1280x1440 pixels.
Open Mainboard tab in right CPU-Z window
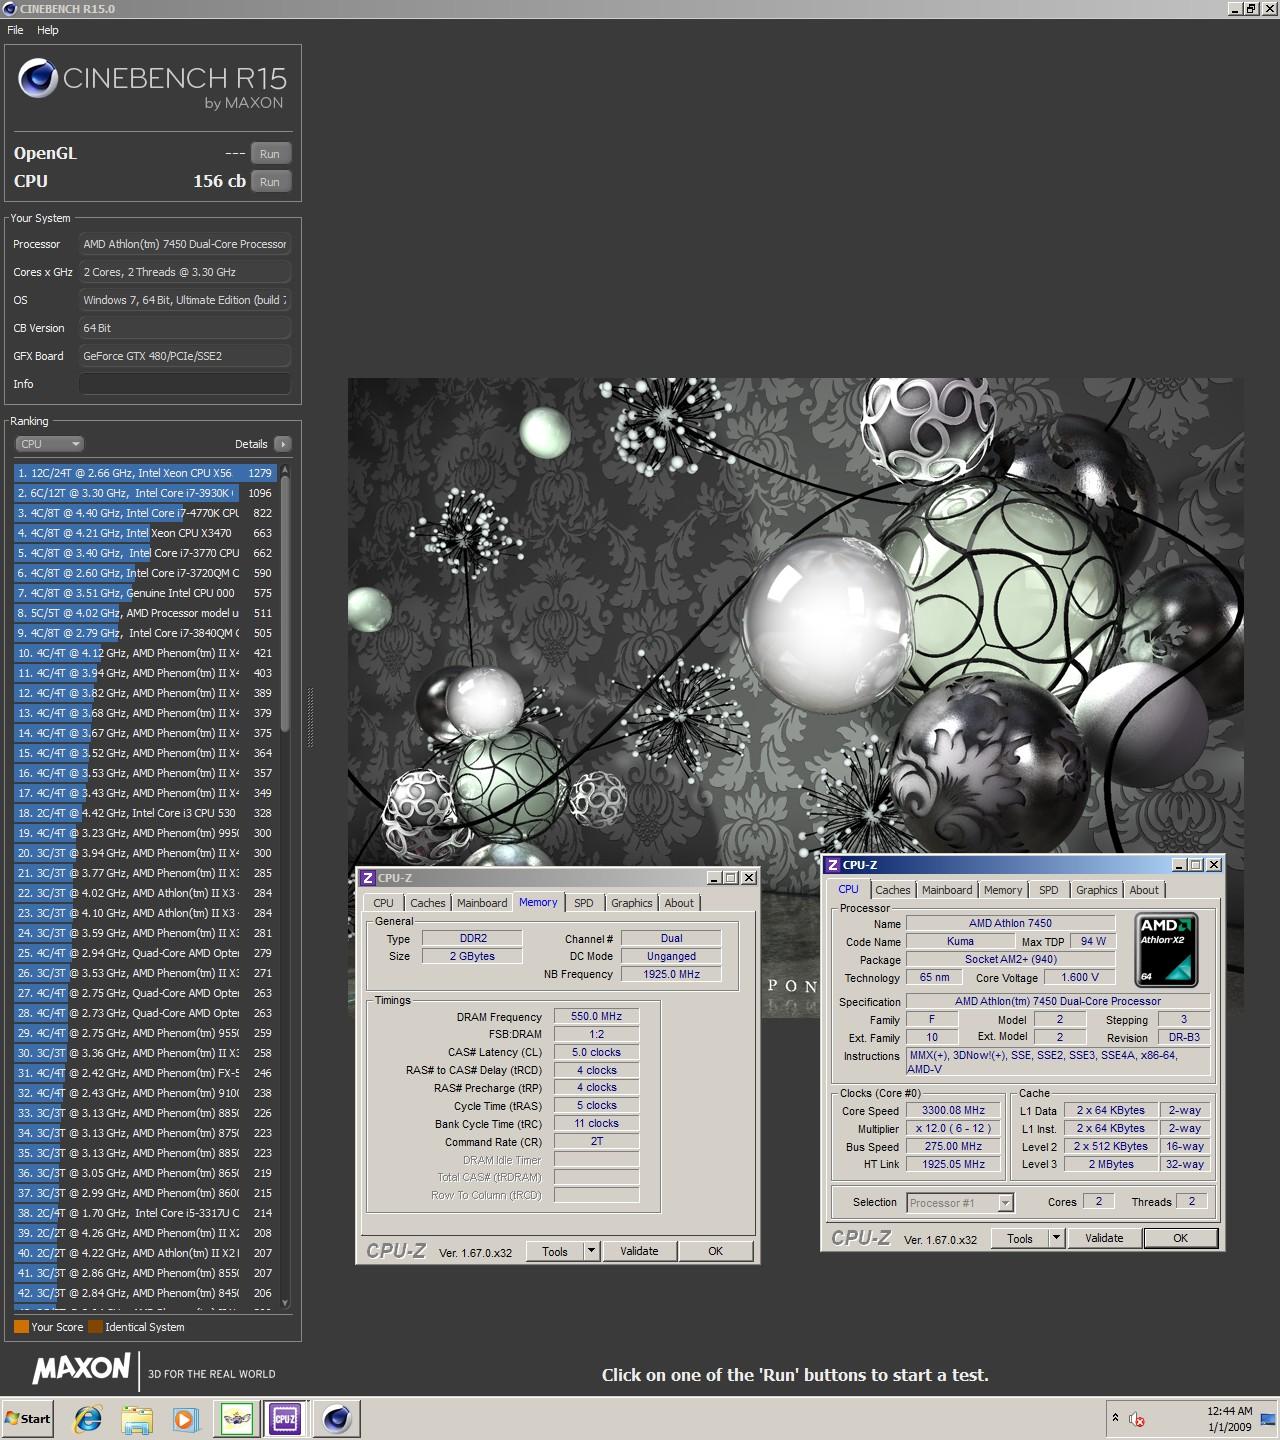click(x=947, y=890)
